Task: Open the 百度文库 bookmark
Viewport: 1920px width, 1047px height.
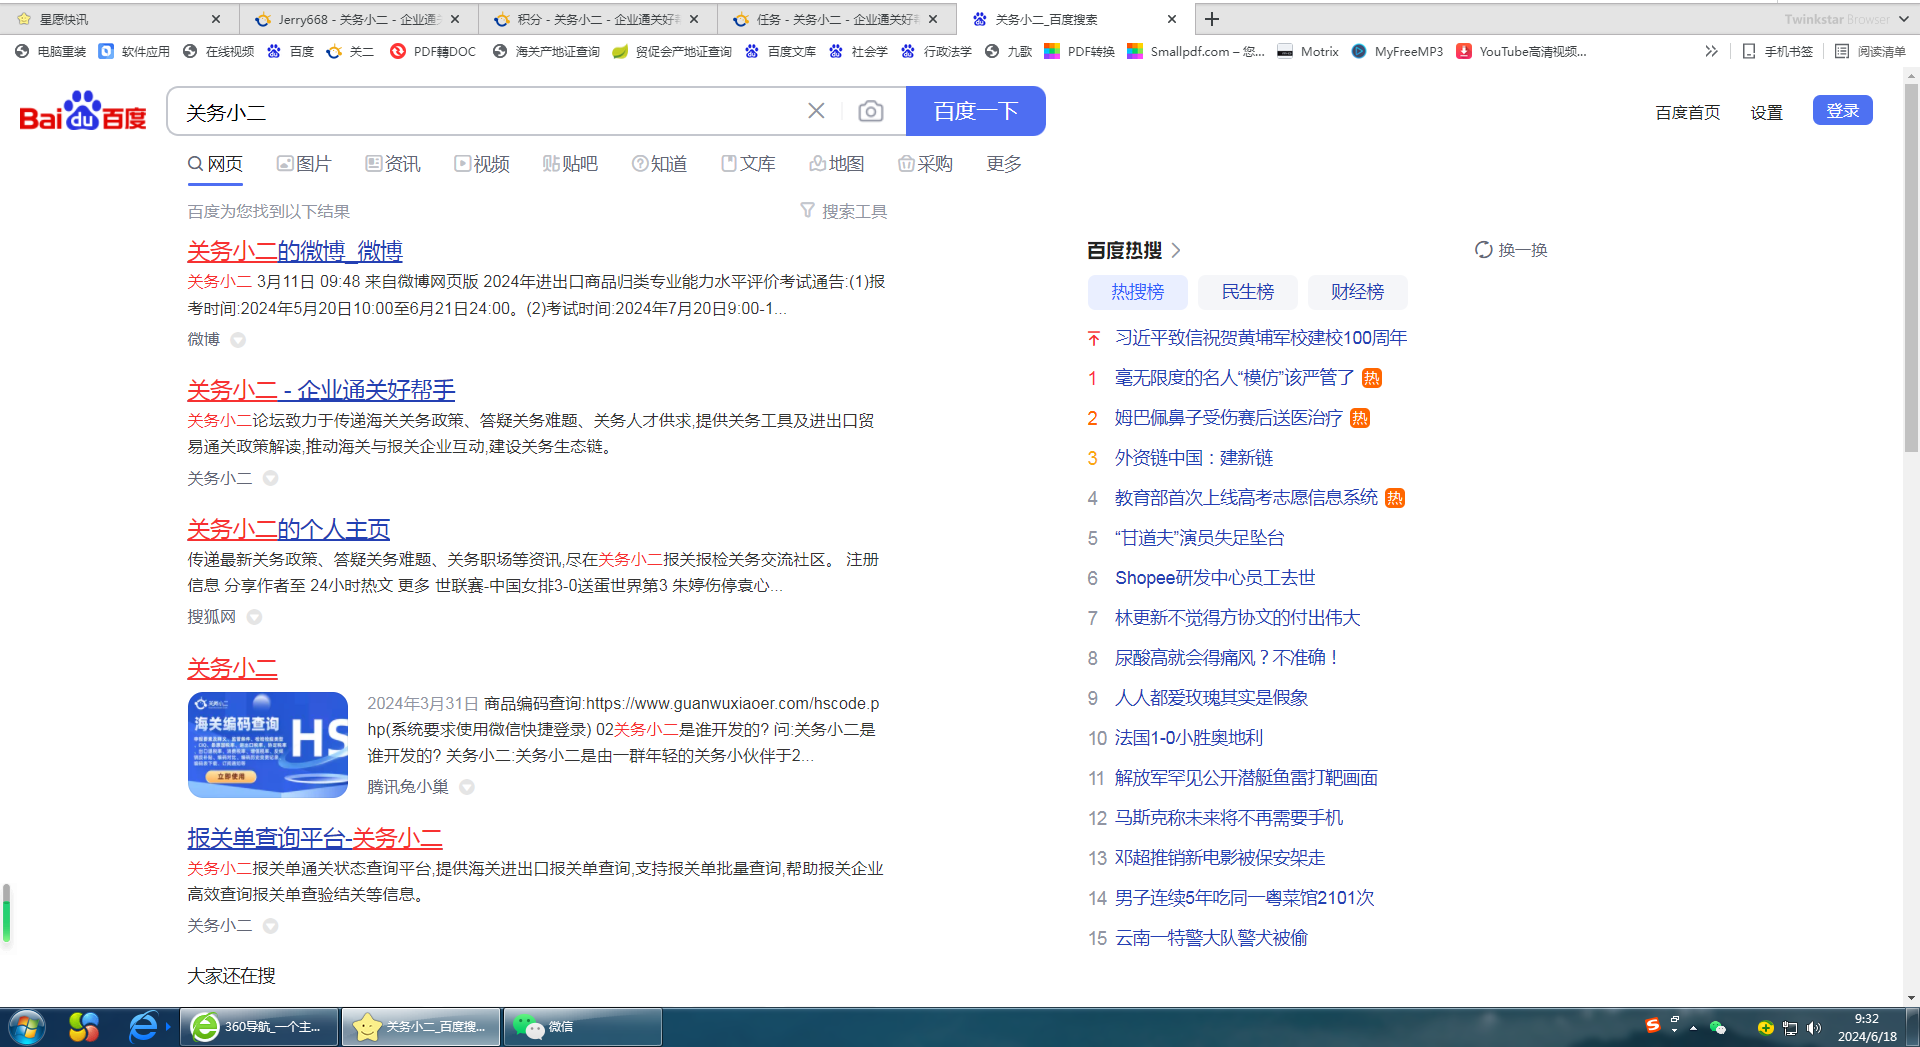Action: tap(781, 51)
